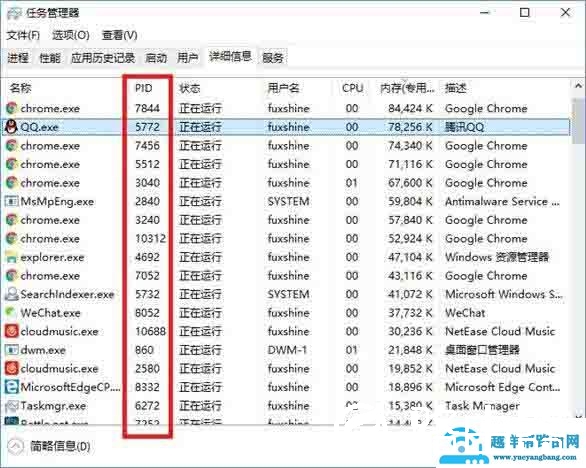This screenshot has height=468, width=586.
Task: Open the 选项(O) menu
Action: [70, 35]
